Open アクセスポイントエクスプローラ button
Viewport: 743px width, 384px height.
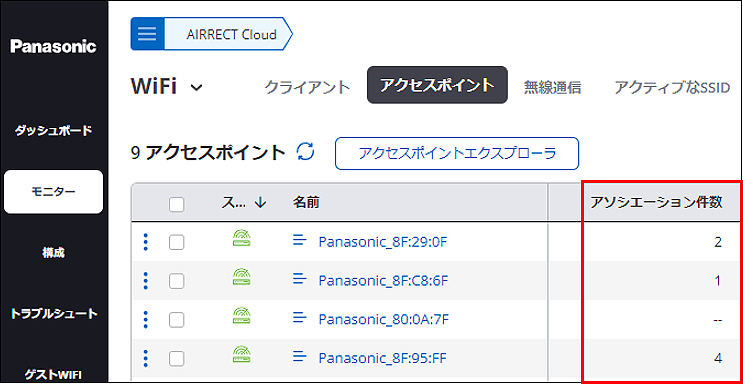point(457,154)
